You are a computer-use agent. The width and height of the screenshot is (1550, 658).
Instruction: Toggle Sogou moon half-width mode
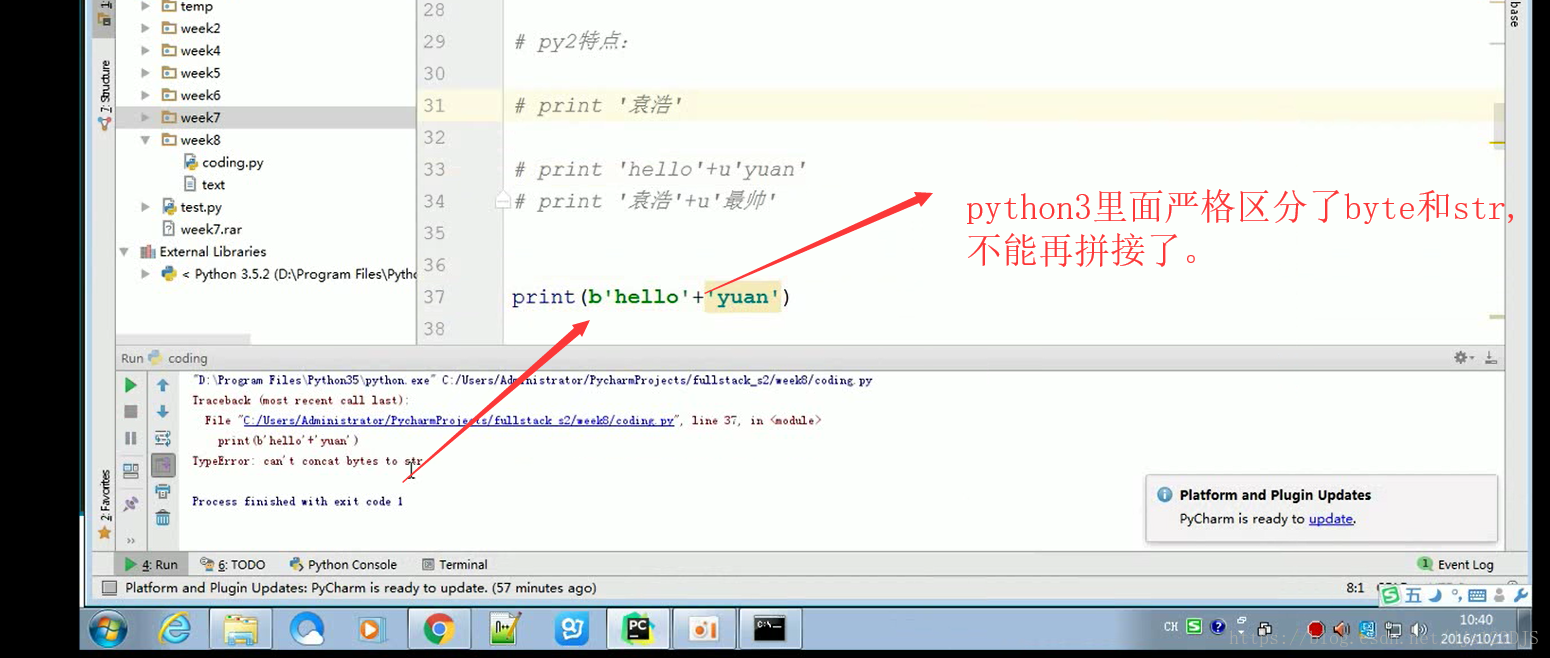tap(1436, 596)
